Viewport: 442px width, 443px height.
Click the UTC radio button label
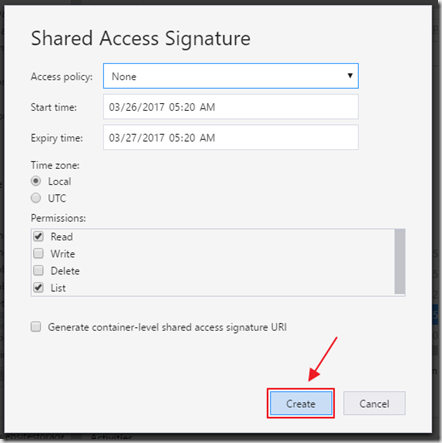(57, 198)
